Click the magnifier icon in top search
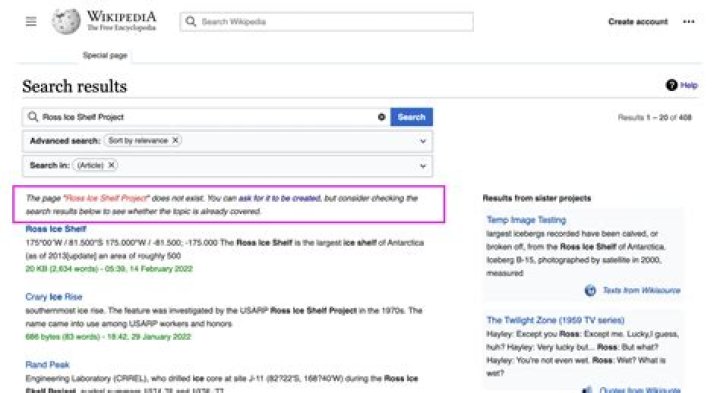720x393 pixels. pyautogui.click(x=191, y=22)
